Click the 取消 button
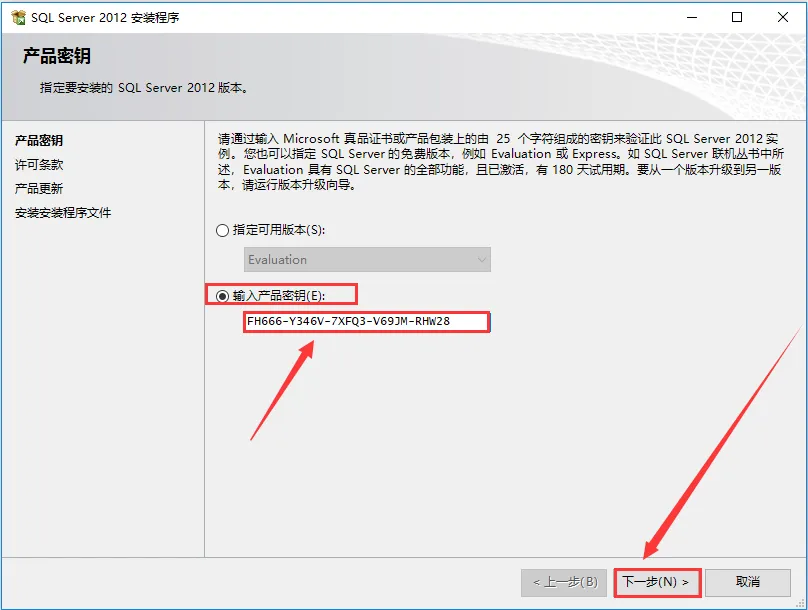Image resolution: width=808 pixels, height=610 pixels. pyautogui.click(x=748, y=582)
